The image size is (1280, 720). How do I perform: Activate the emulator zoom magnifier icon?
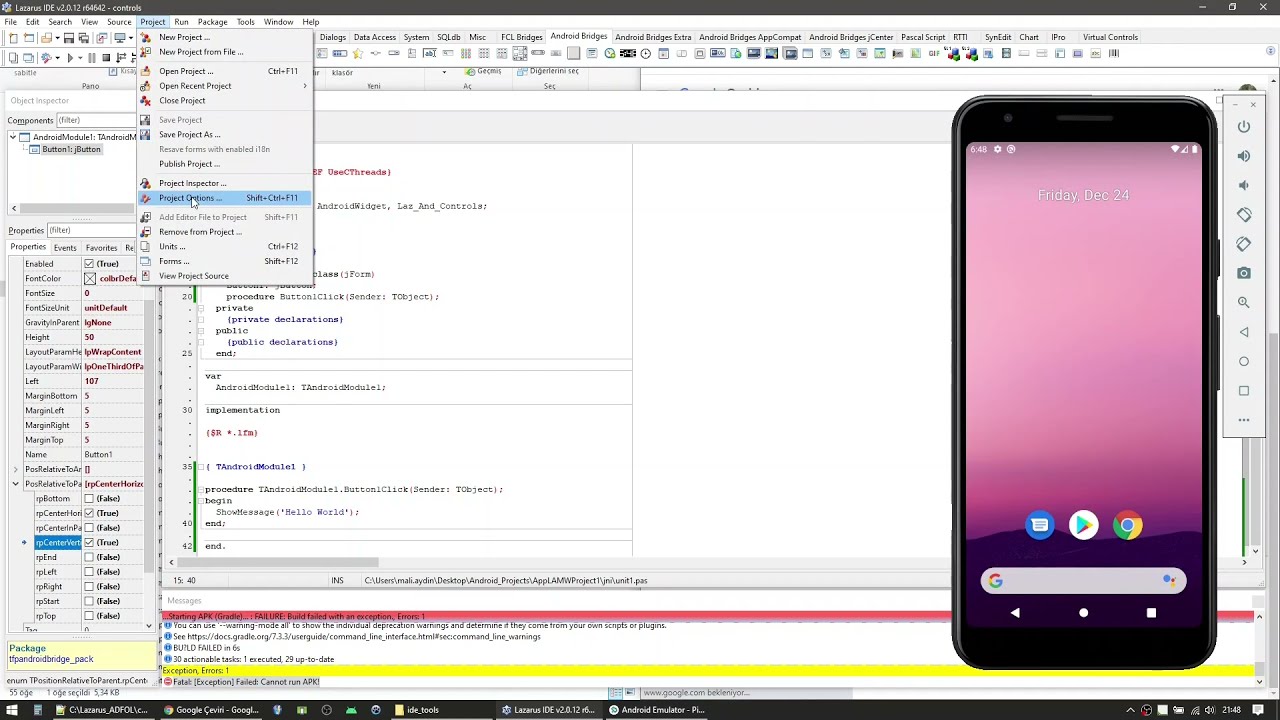pos(1244,302)
